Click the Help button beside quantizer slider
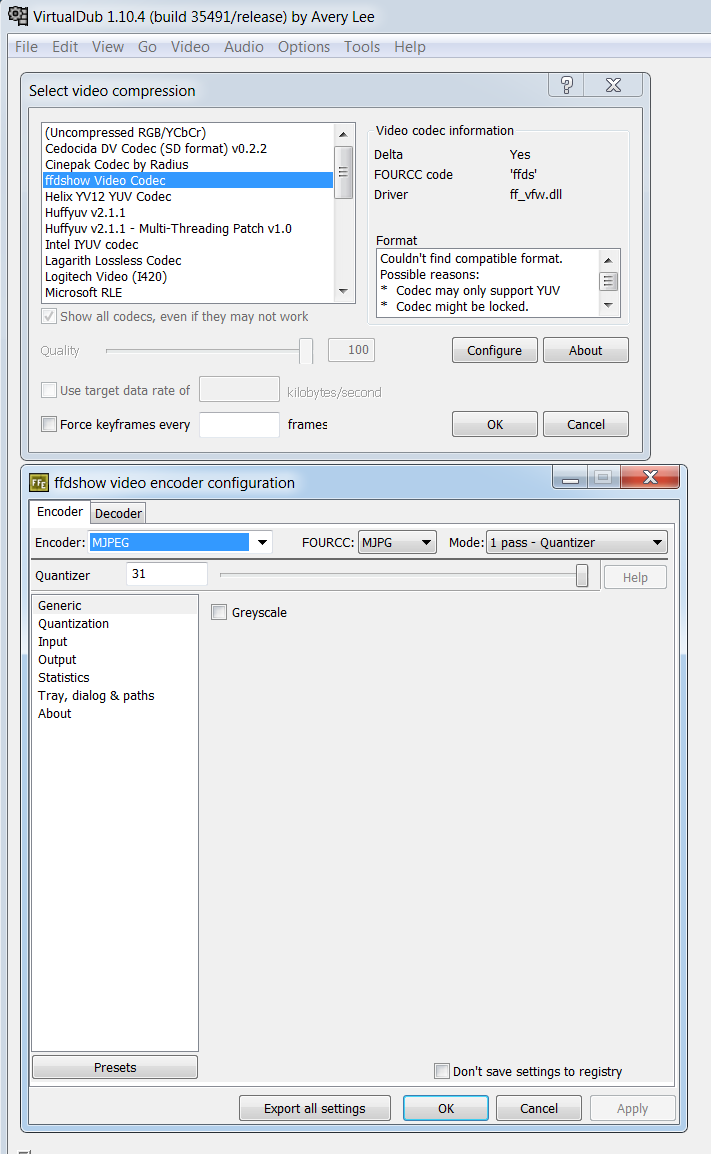The image size is (711, 1154). click(635, 577)
